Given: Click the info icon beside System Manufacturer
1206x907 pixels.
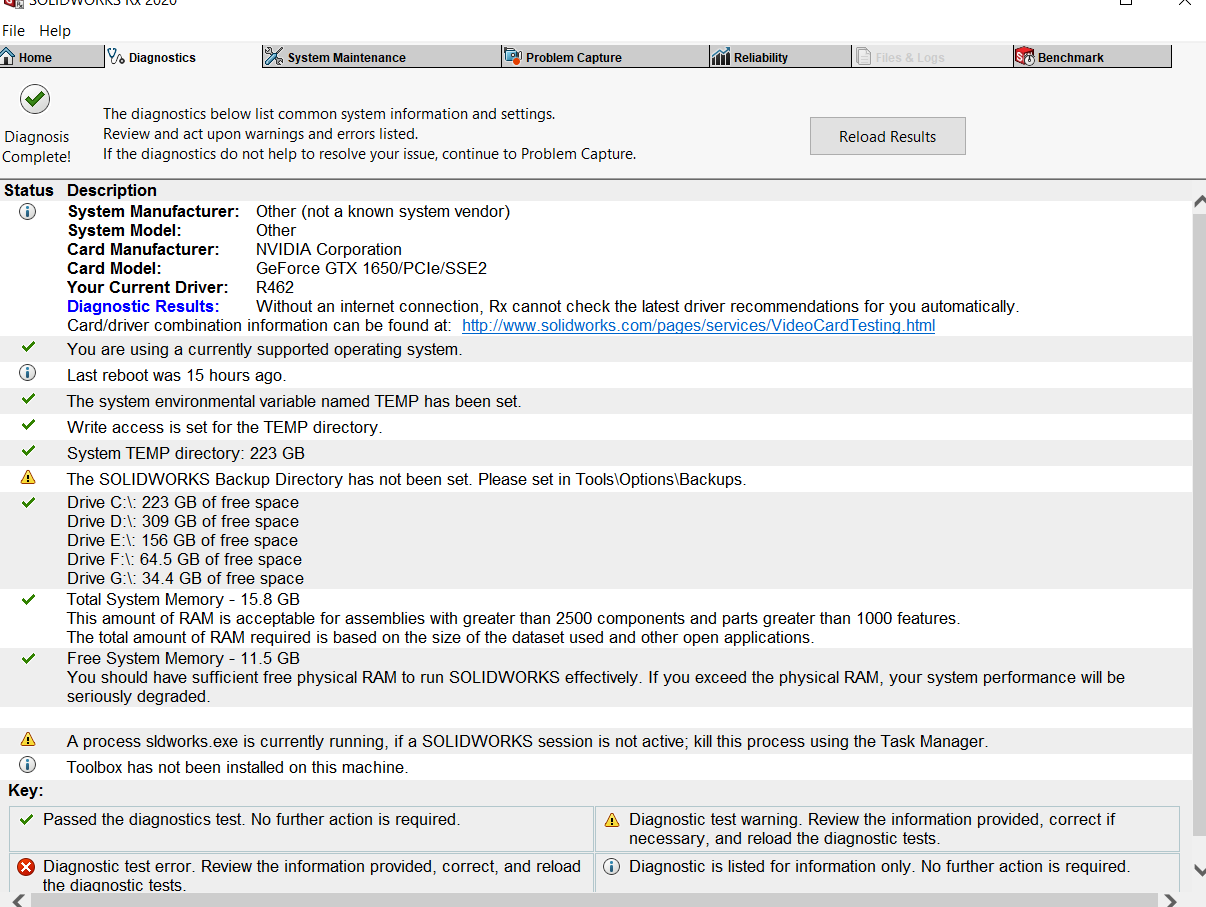Looking at the screenshot, I should point(28,211).
